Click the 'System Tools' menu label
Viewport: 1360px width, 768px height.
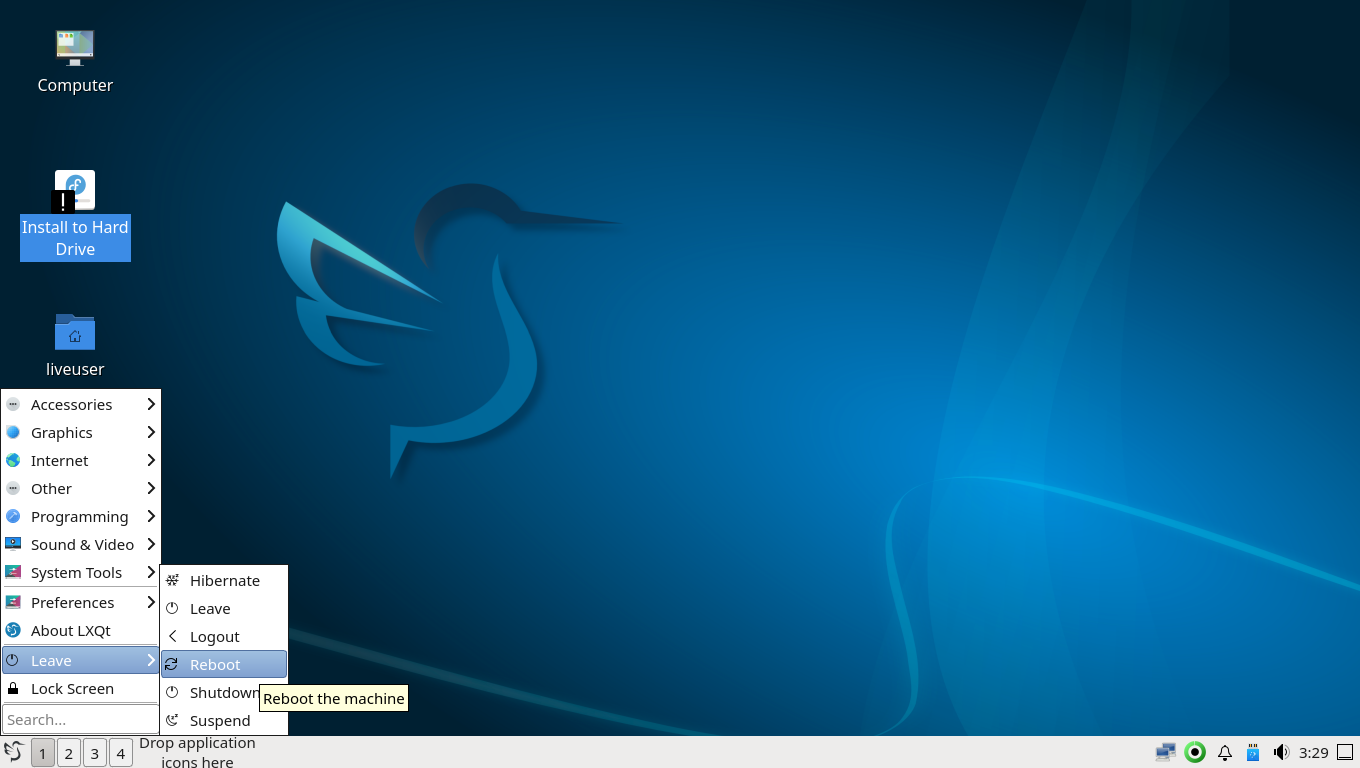[76, 573]
